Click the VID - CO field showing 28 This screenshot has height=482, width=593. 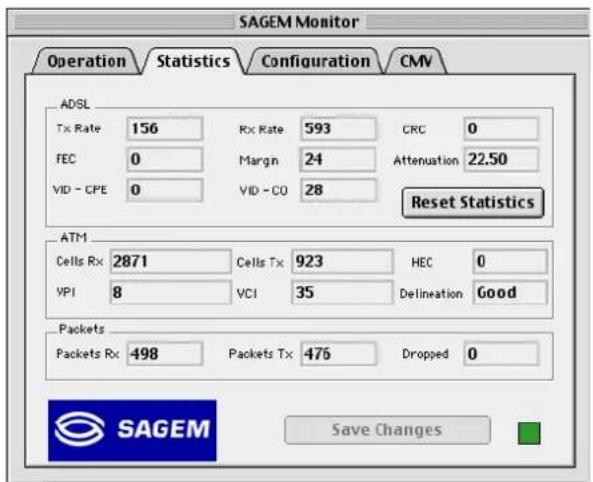pos(338,190)
